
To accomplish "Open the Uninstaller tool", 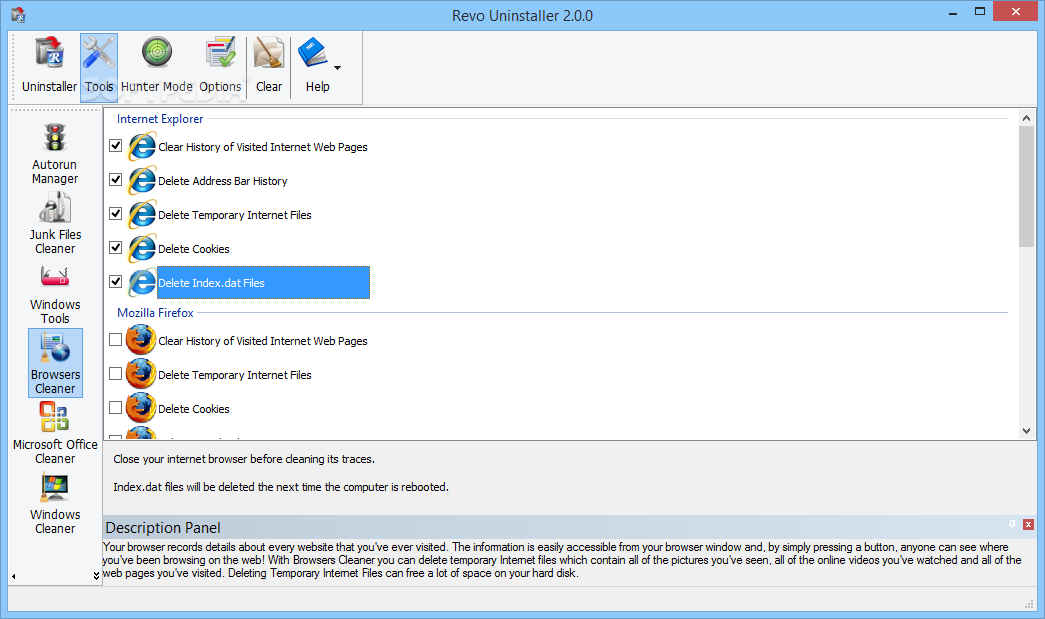I will click(49, 67).
